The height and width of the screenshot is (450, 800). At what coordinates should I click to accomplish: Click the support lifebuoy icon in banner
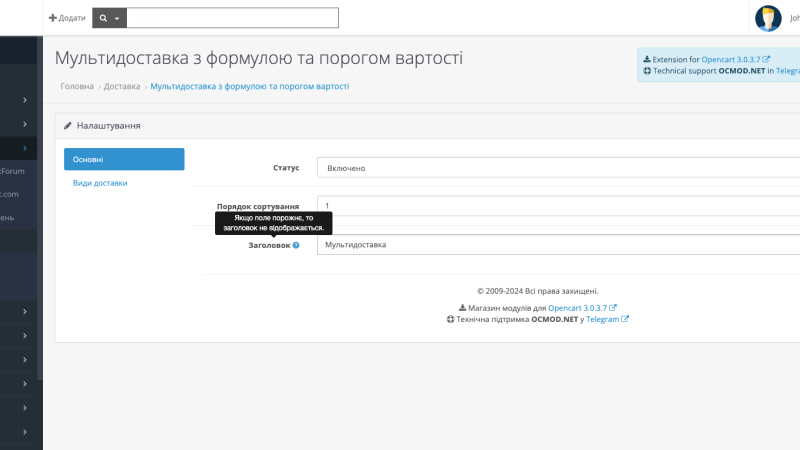point(647,71)
